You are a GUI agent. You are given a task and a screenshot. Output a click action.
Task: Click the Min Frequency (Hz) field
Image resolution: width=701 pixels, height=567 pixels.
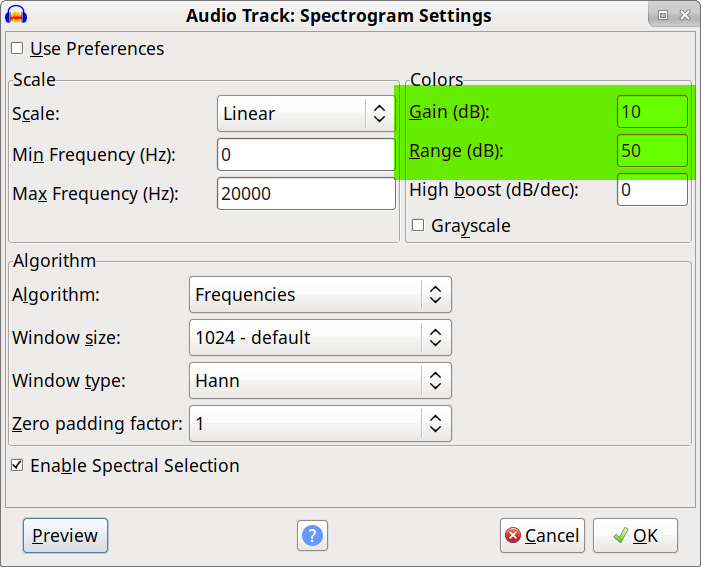[306, 154]
